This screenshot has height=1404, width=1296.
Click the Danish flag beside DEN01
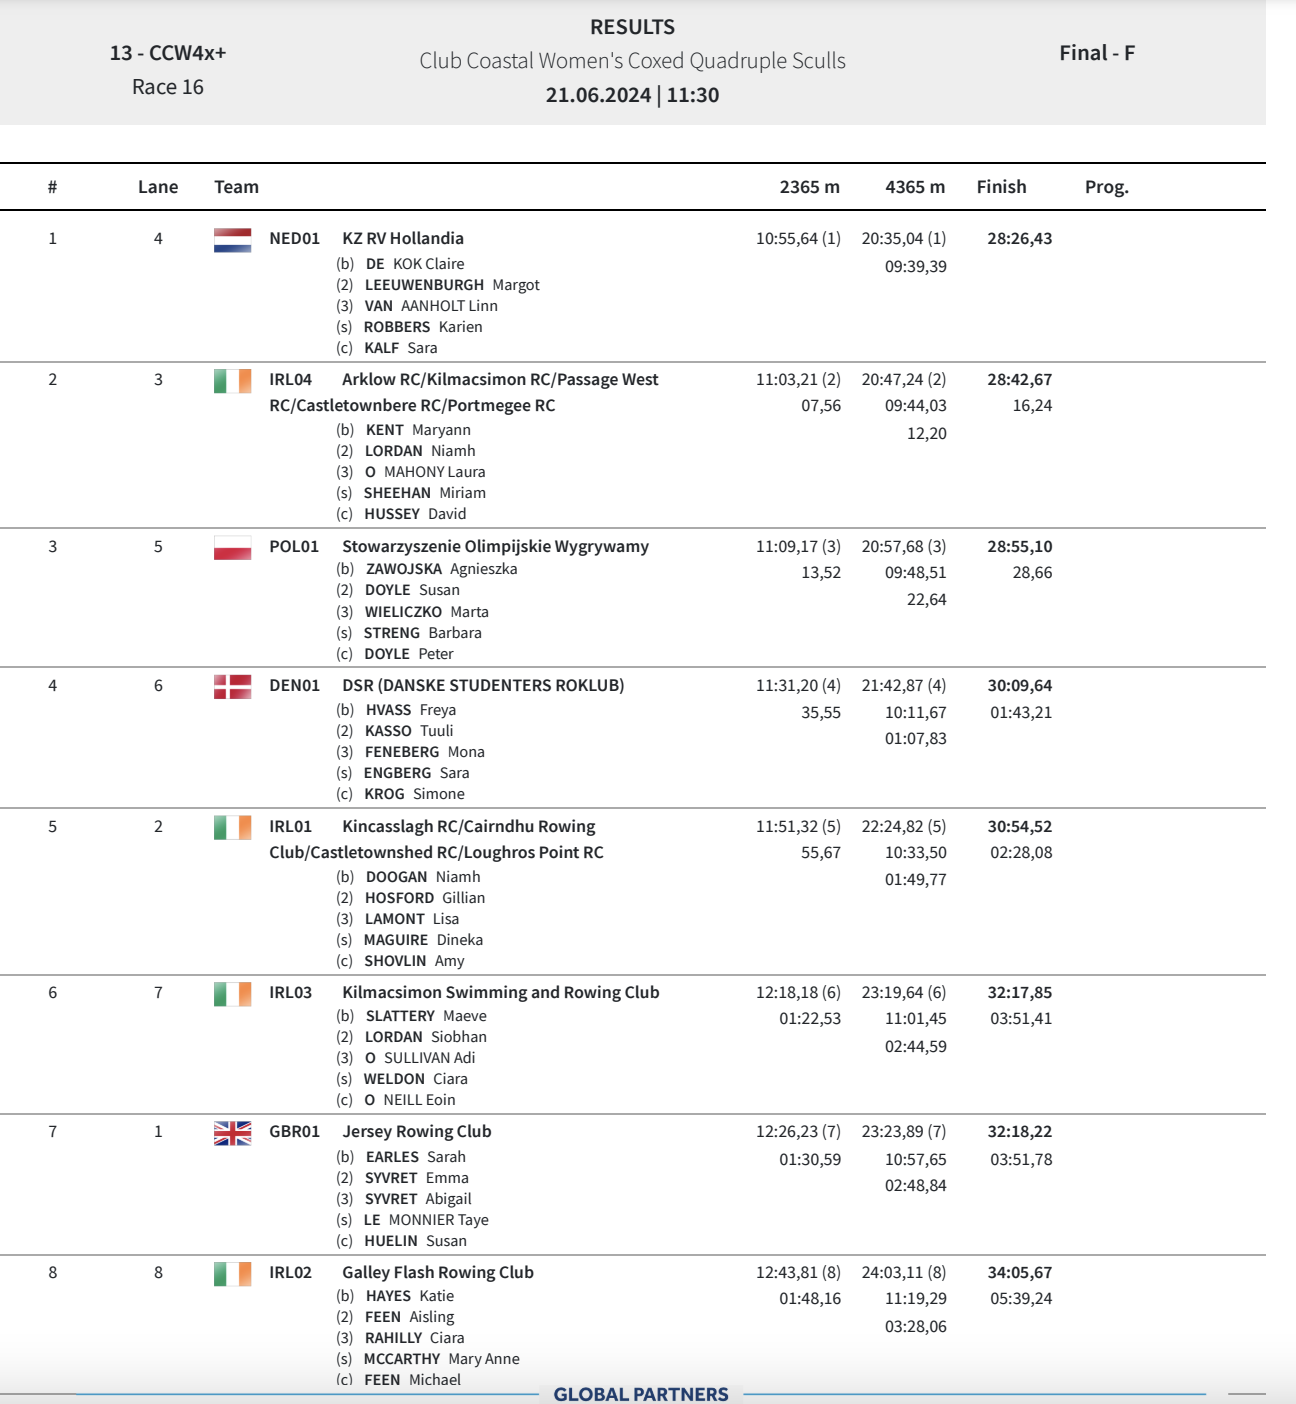pos(232,687)
